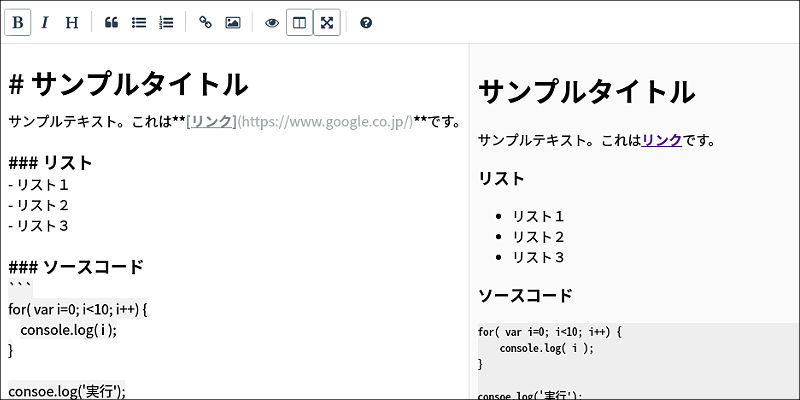Click the google.co.jp URL in the editor
The height and width of the screenshot is (400, 800).
coord(326,122)
